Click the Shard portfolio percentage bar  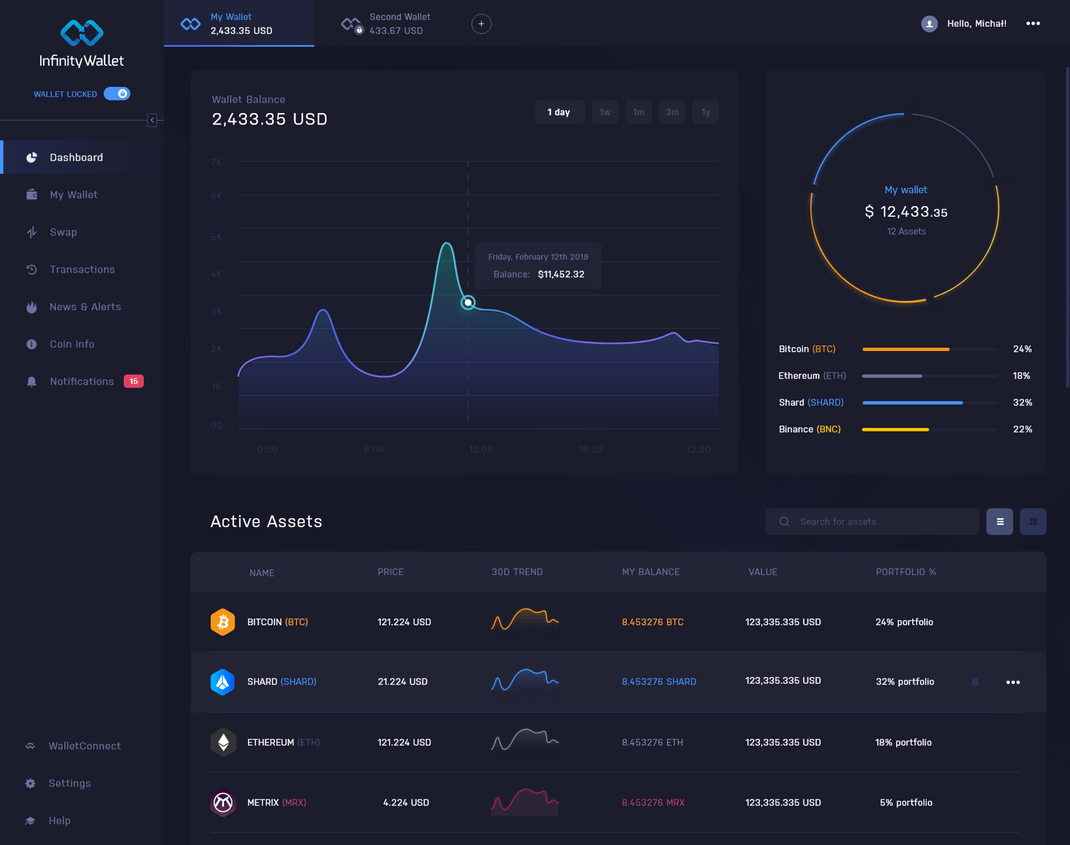tap(929, 403)
